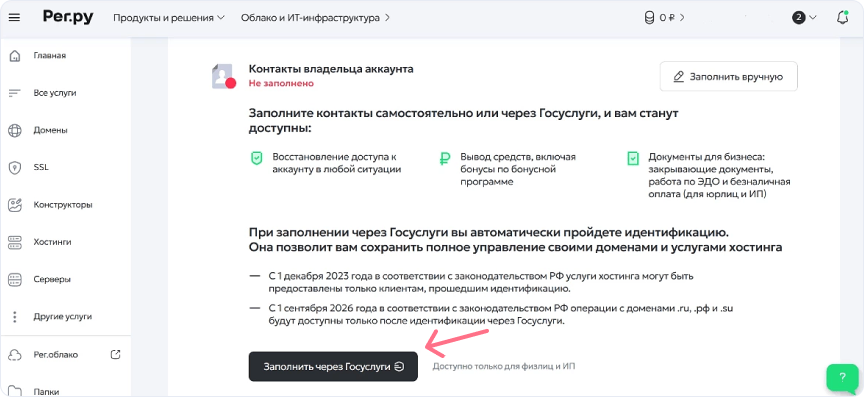Click the Папки folder icon
The height and width of the screenshot is (397, 864).
[15, 390]
